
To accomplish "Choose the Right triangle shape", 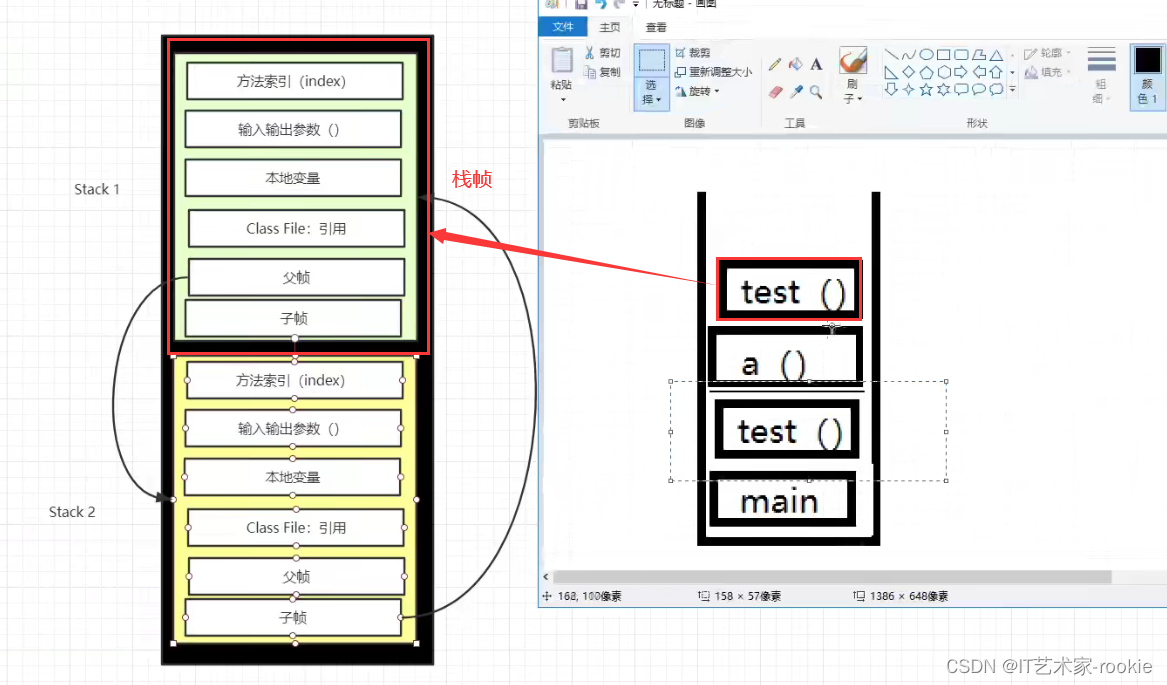I will 891,72.
